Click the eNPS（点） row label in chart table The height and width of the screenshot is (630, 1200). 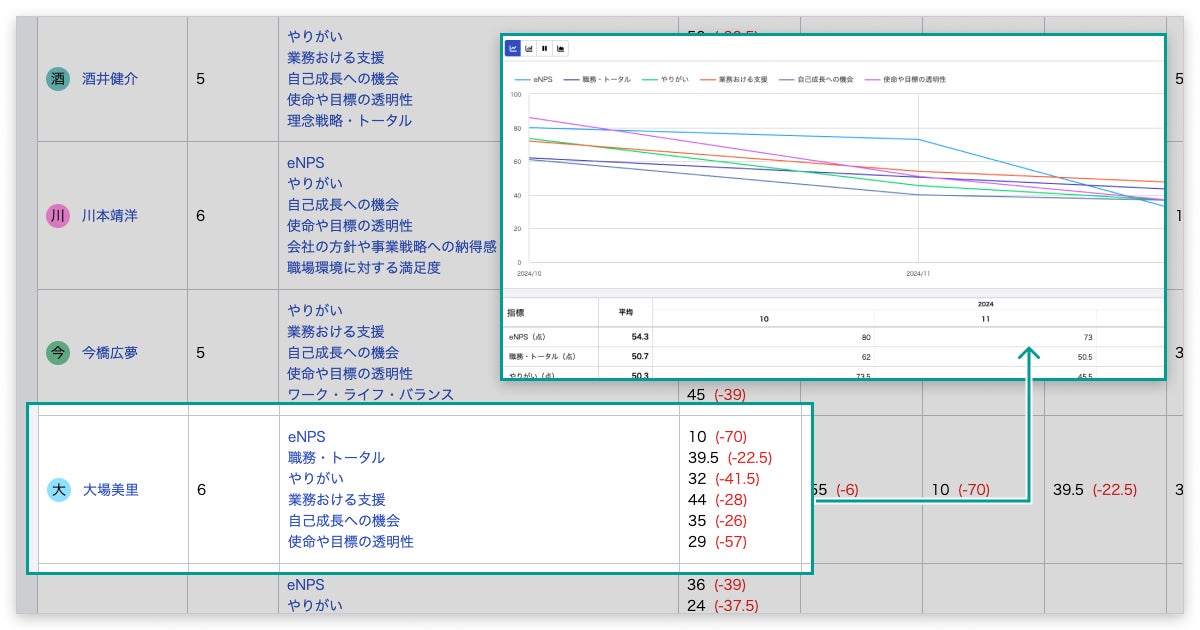(x=529, y=337)
